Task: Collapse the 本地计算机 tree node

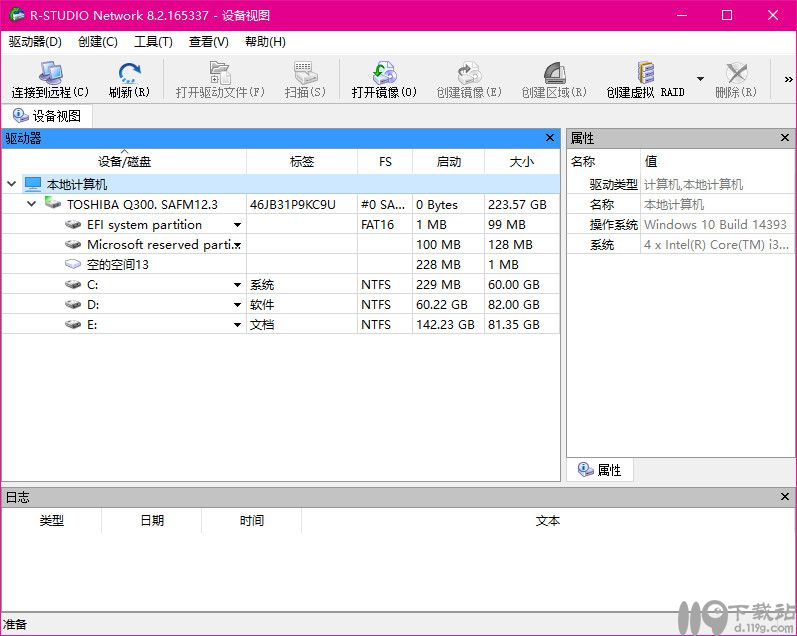Action: tap(12, 184)
